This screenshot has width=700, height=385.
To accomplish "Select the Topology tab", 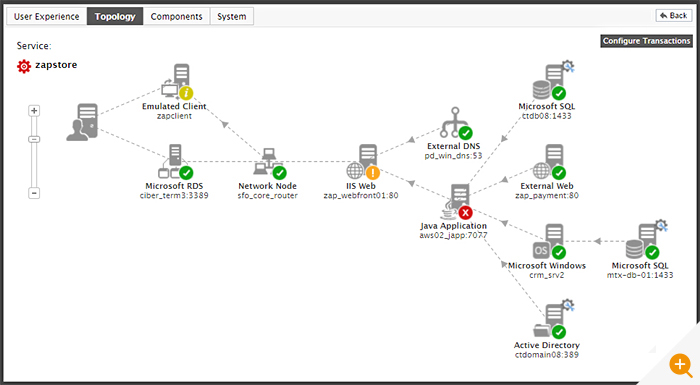I will pos(115,17).
